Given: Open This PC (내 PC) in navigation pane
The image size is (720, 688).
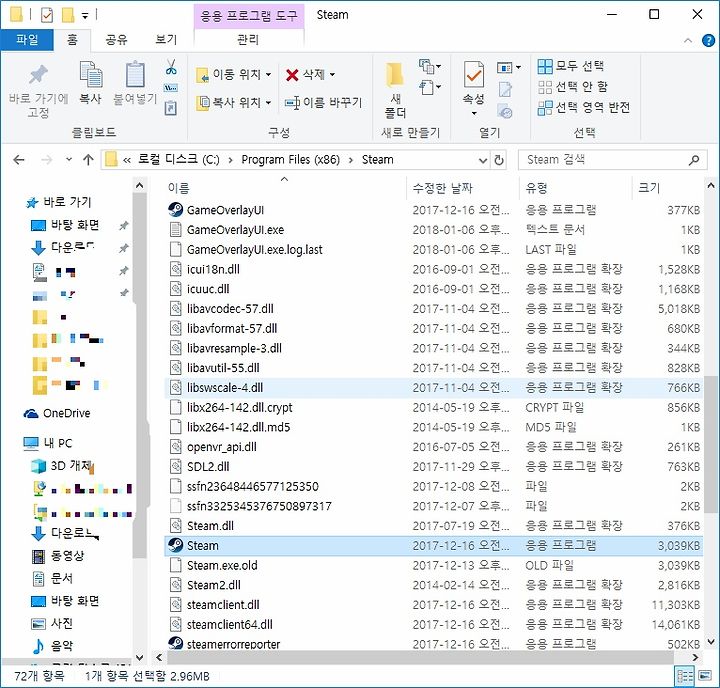Looking at the screenshot, I should [x=48, y=443].
